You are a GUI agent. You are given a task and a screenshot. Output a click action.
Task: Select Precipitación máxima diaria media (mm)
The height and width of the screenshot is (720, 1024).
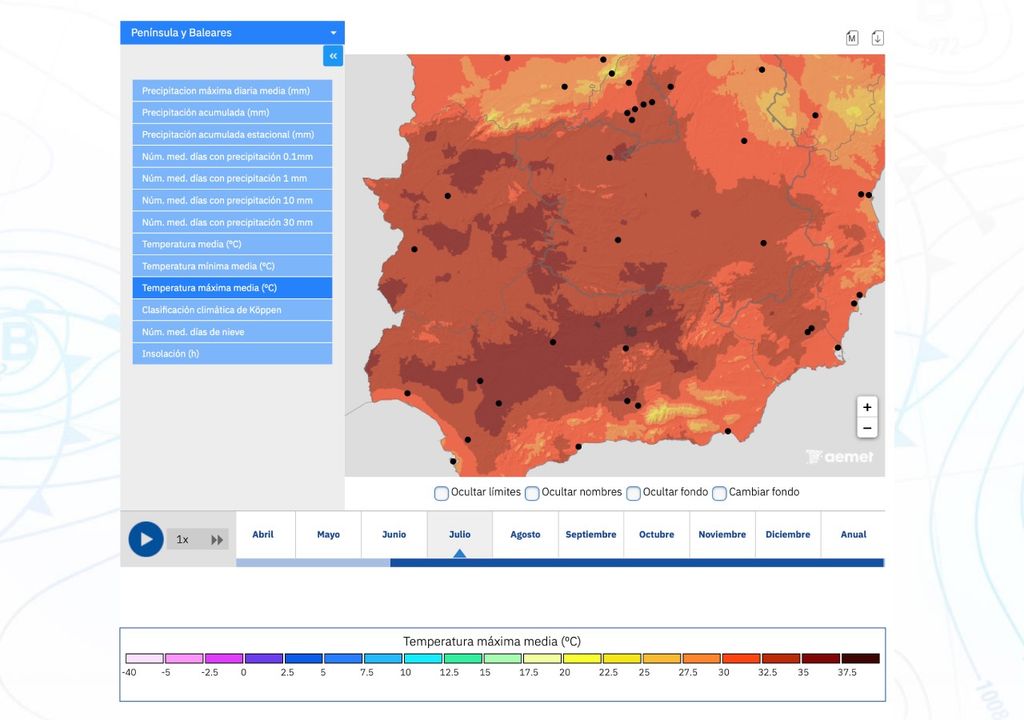coord(232,91)
